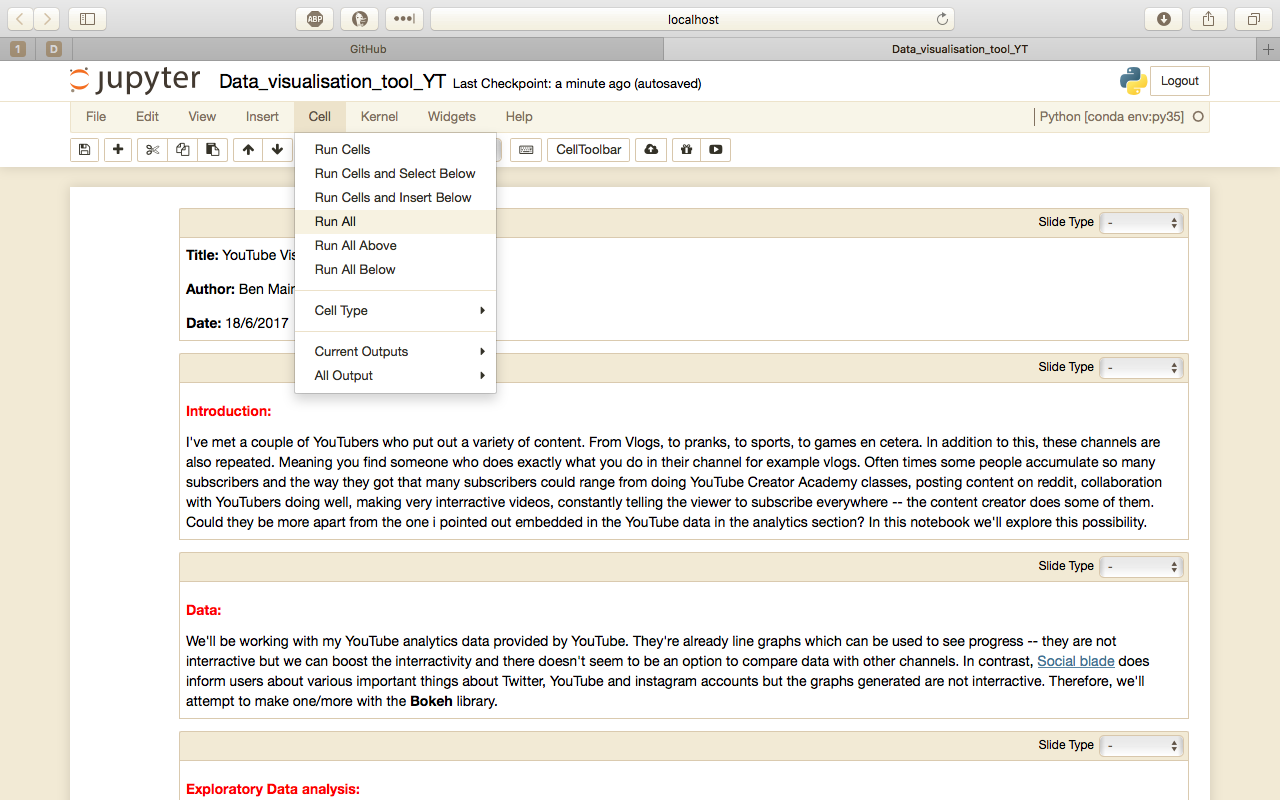Open Slide Type dropdown for the Introduction cell
Image resolution: width=1280 pixels, height=800 pixels.
point(1141,368)
